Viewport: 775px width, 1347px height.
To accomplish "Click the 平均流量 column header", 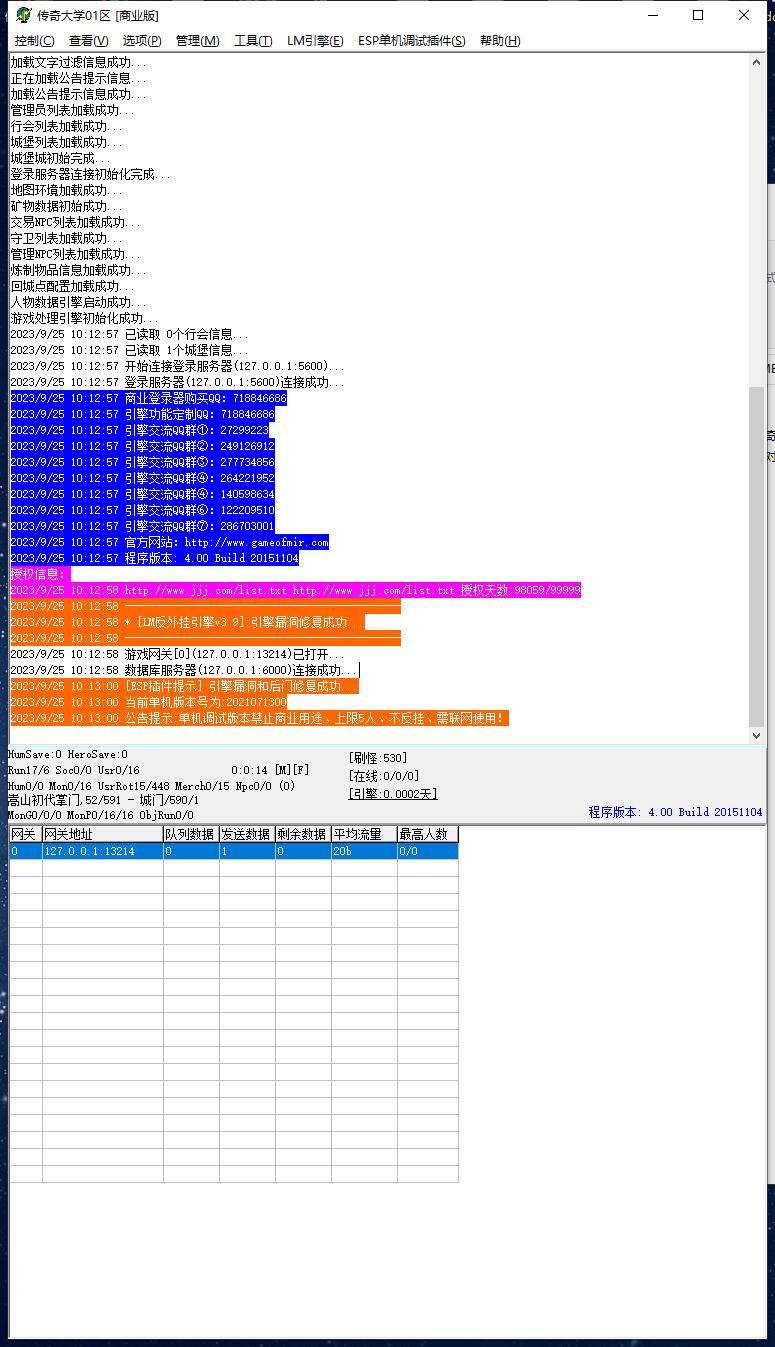I will [364, 834].
